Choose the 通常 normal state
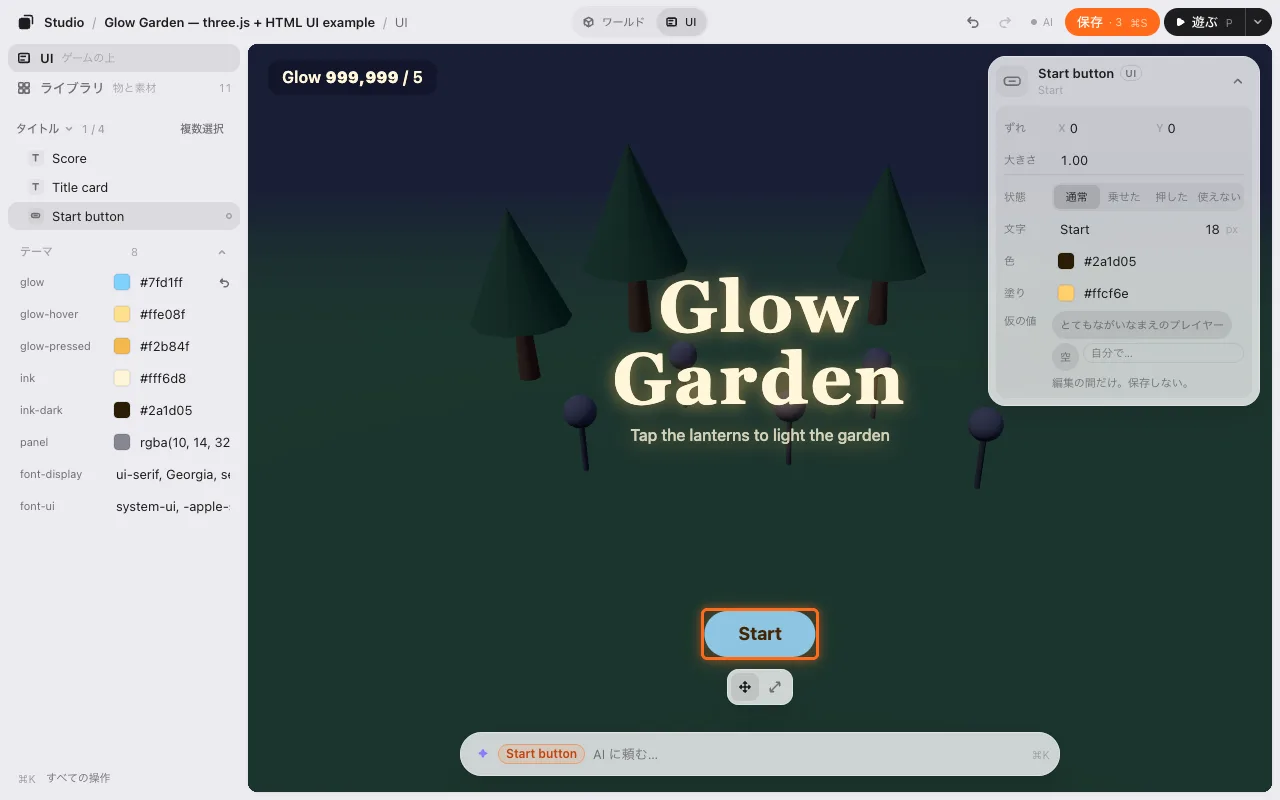The image size is (1280, 800). (x=1077, y=197)
